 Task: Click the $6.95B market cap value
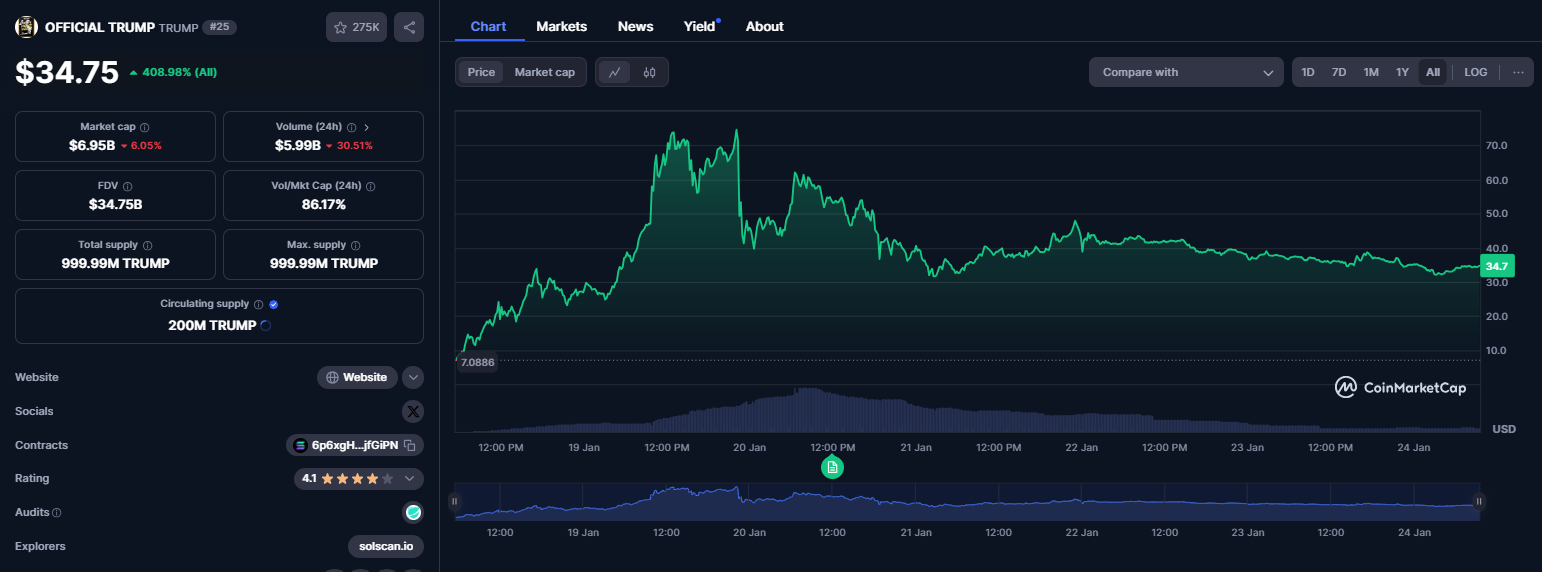tap(92, 145)
